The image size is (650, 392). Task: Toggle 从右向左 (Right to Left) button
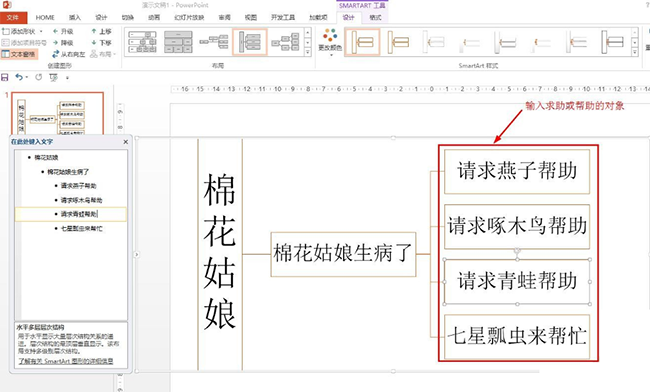click(68, 54)
